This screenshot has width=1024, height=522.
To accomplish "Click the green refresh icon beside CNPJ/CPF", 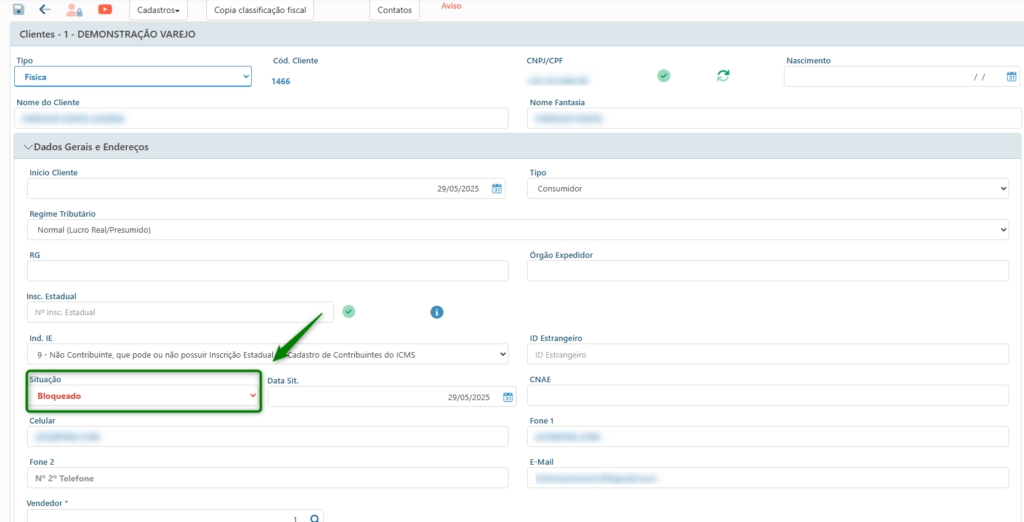I will tap(723, 76).
